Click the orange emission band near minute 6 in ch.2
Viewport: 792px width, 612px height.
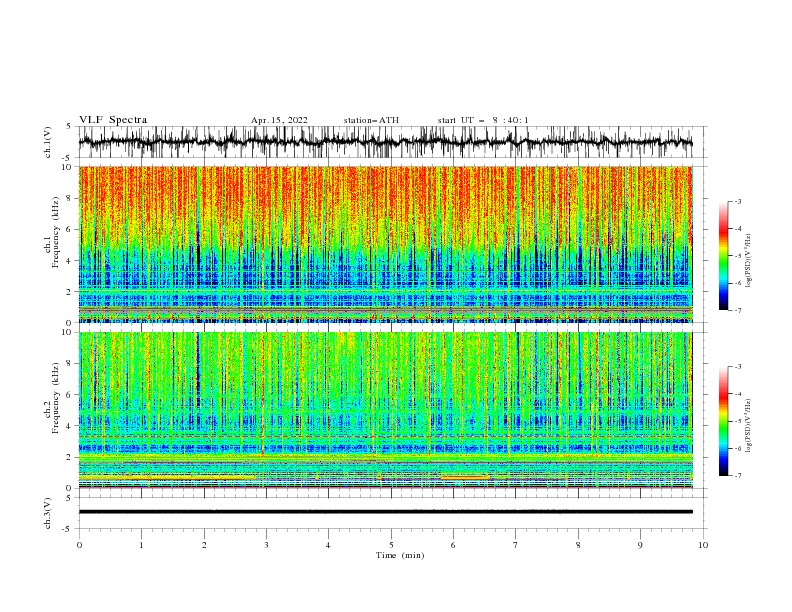(465, 477)
